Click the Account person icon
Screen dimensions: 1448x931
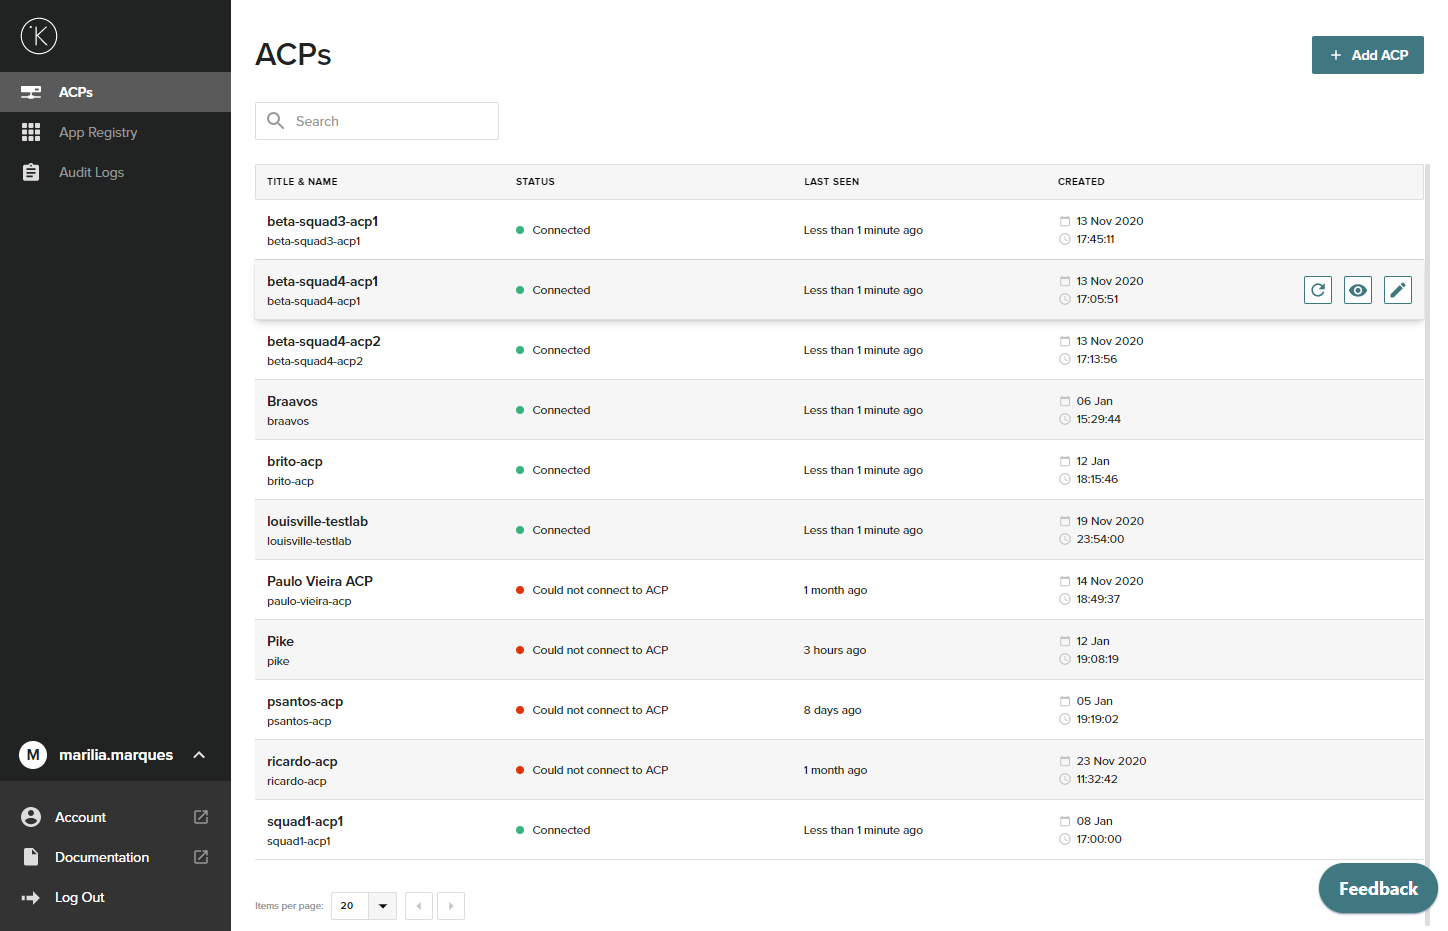[31, 817]
